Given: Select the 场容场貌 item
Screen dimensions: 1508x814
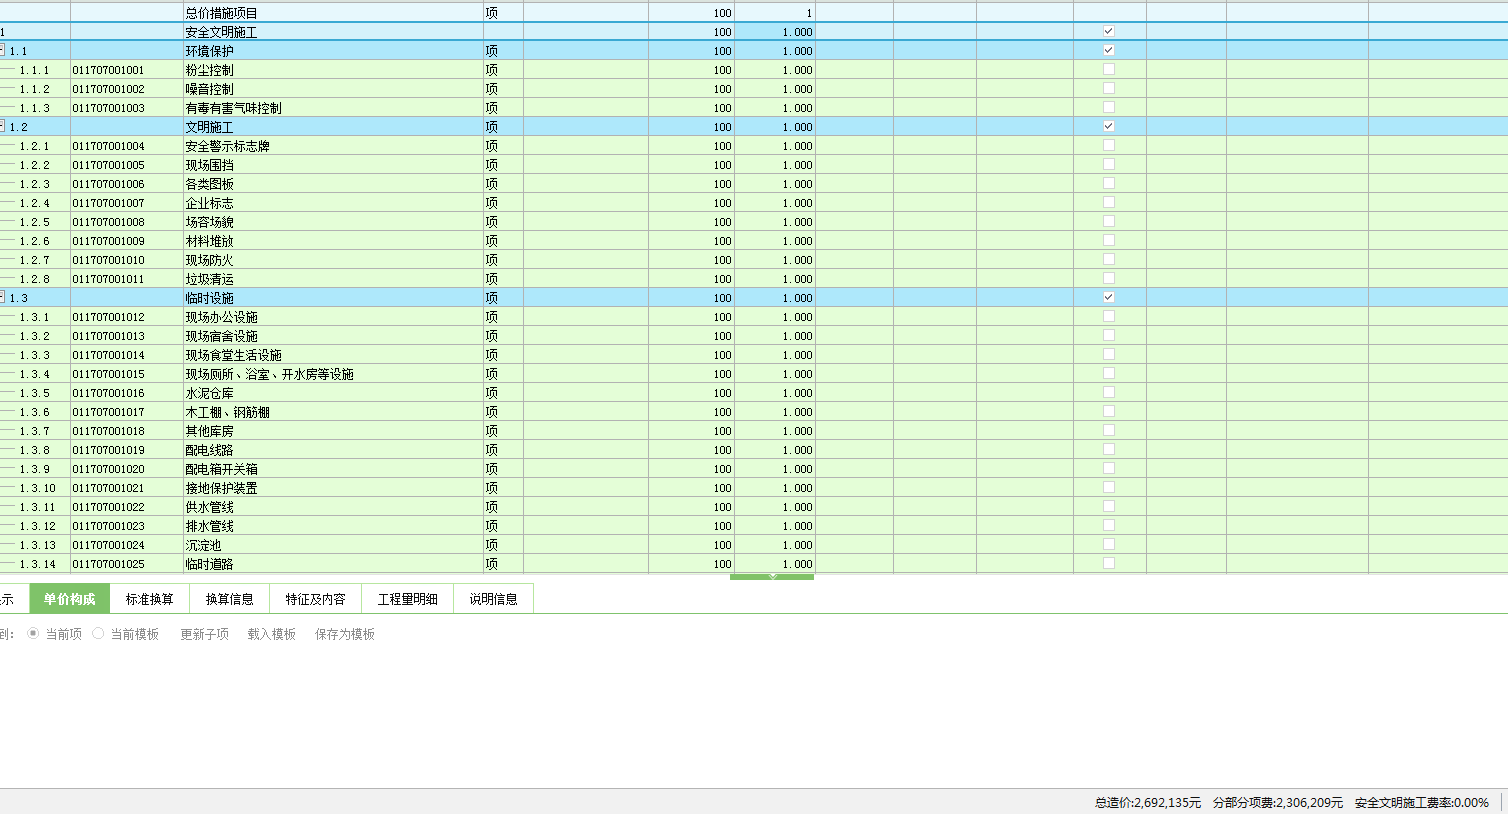Looking at the screenshot, I should coord(333,222).
